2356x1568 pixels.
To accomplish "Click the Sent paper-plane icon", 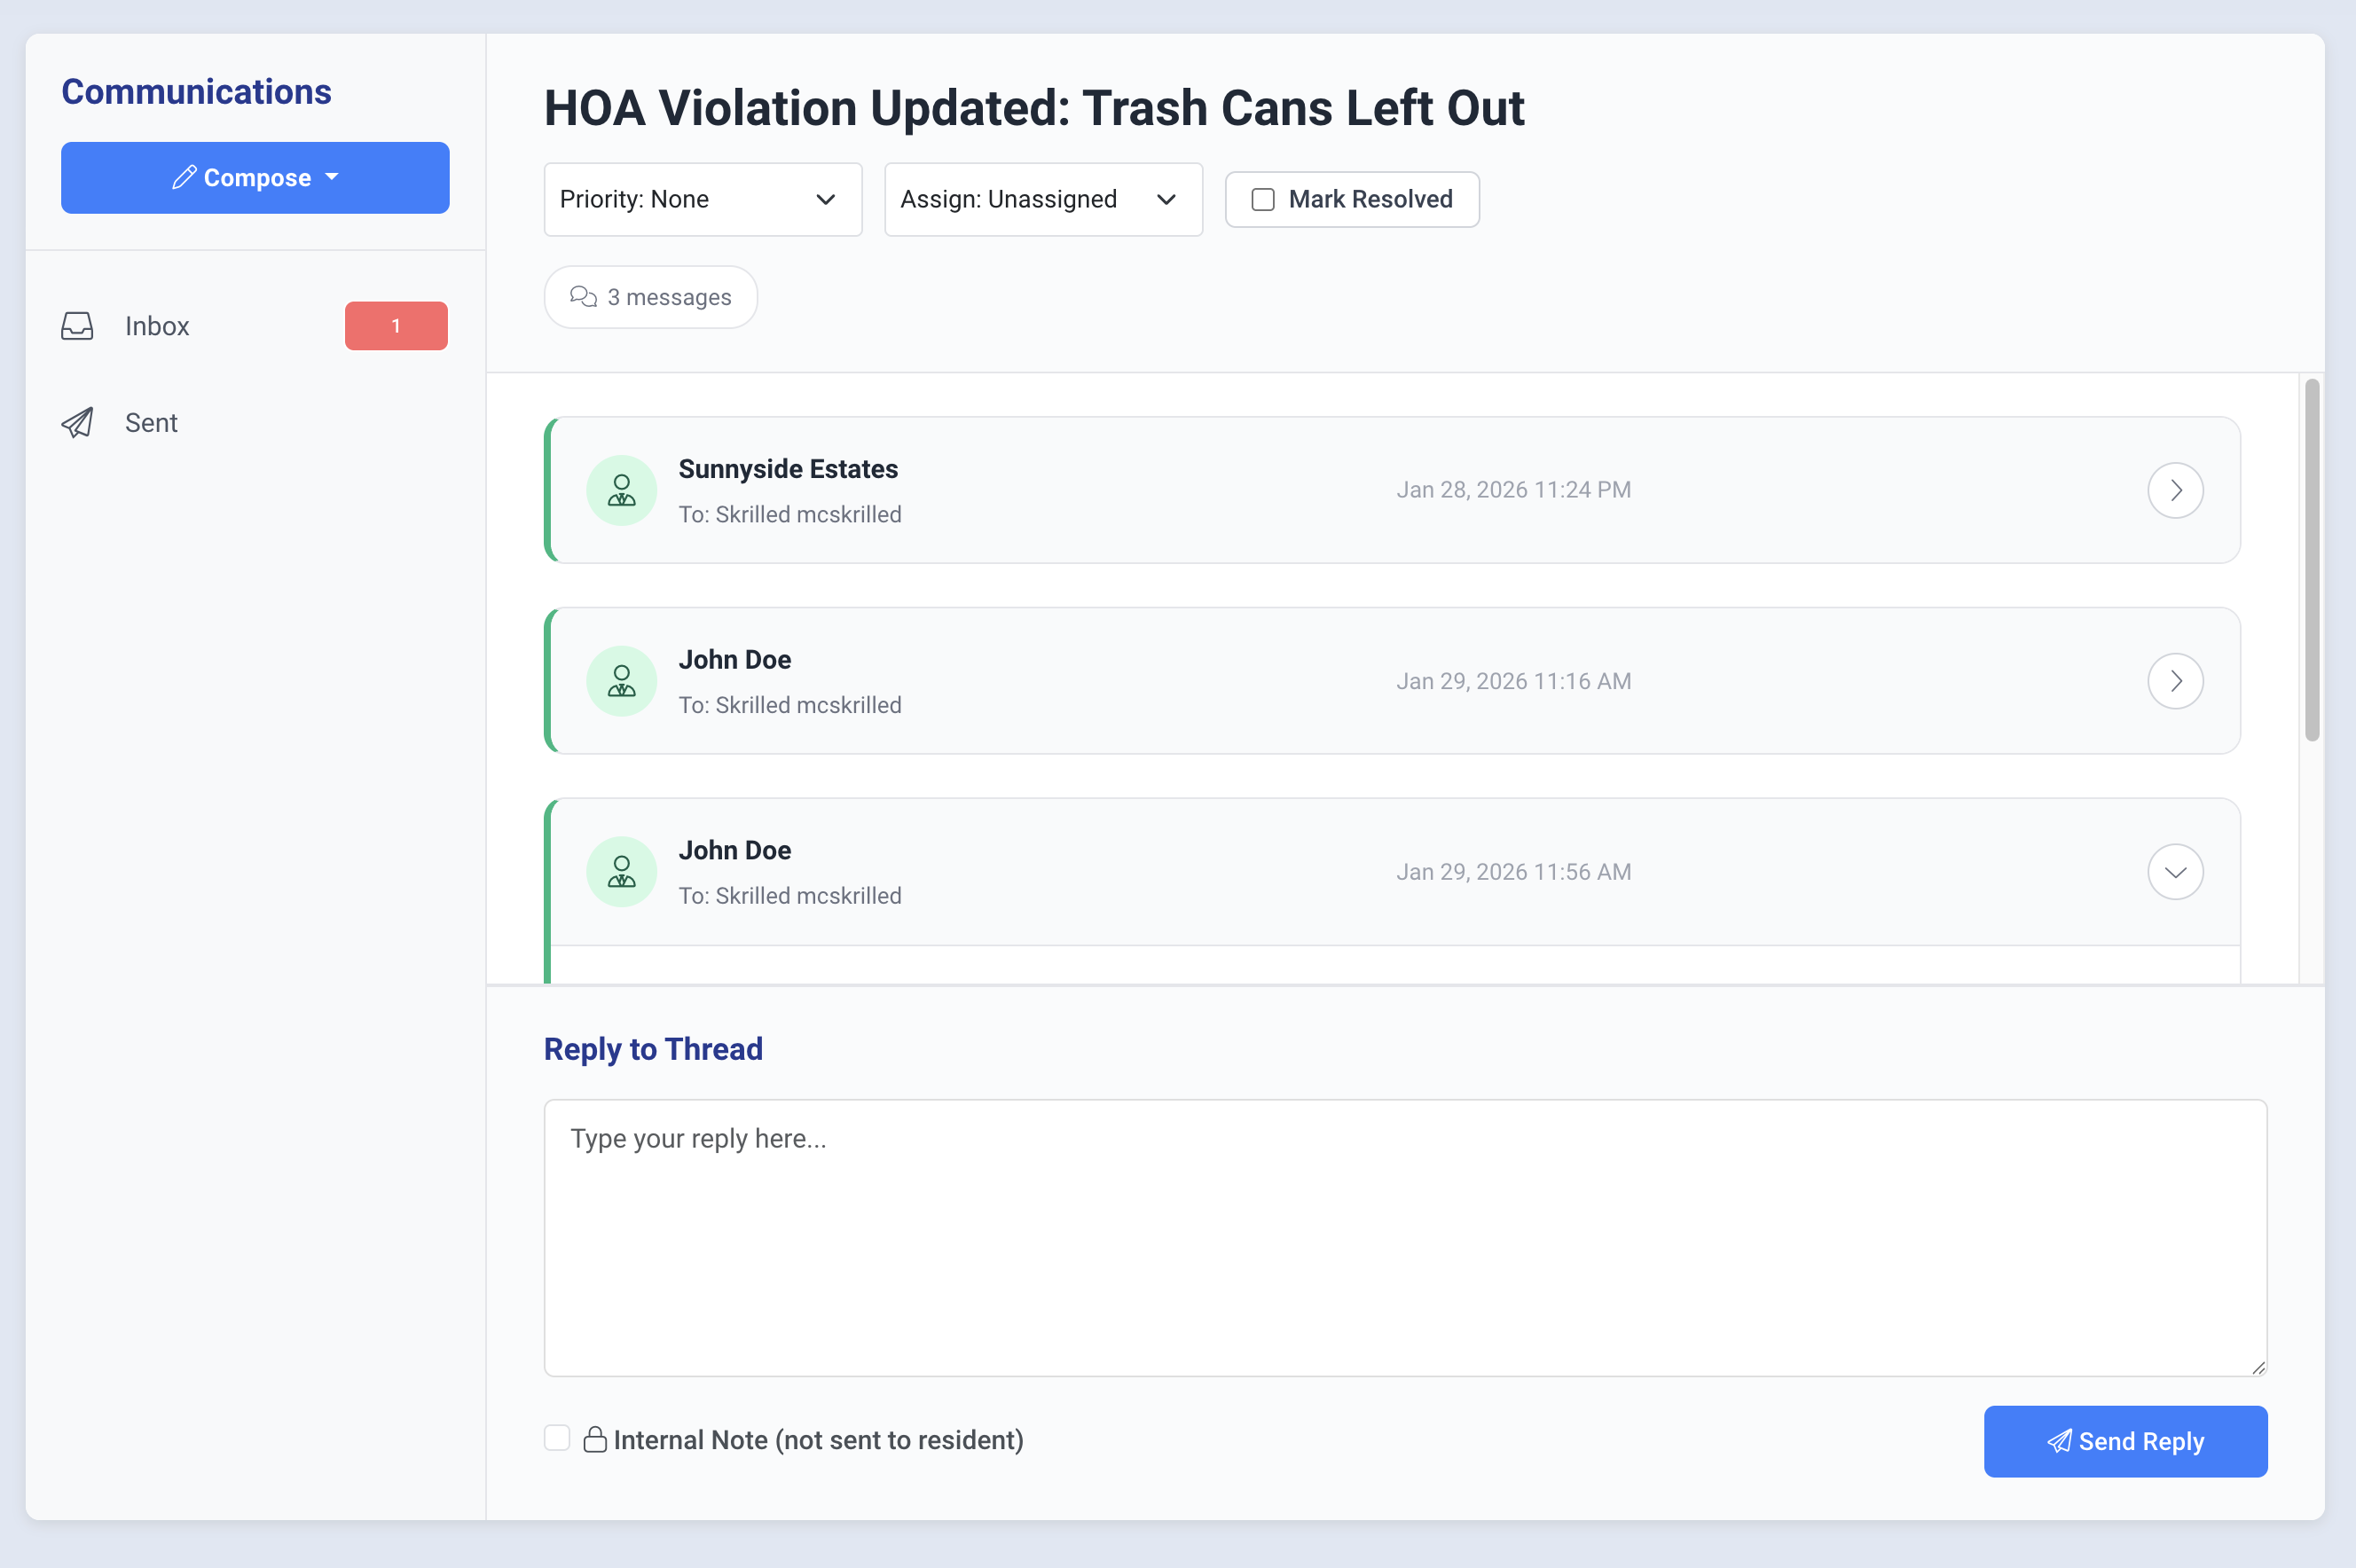I will 77,423.
